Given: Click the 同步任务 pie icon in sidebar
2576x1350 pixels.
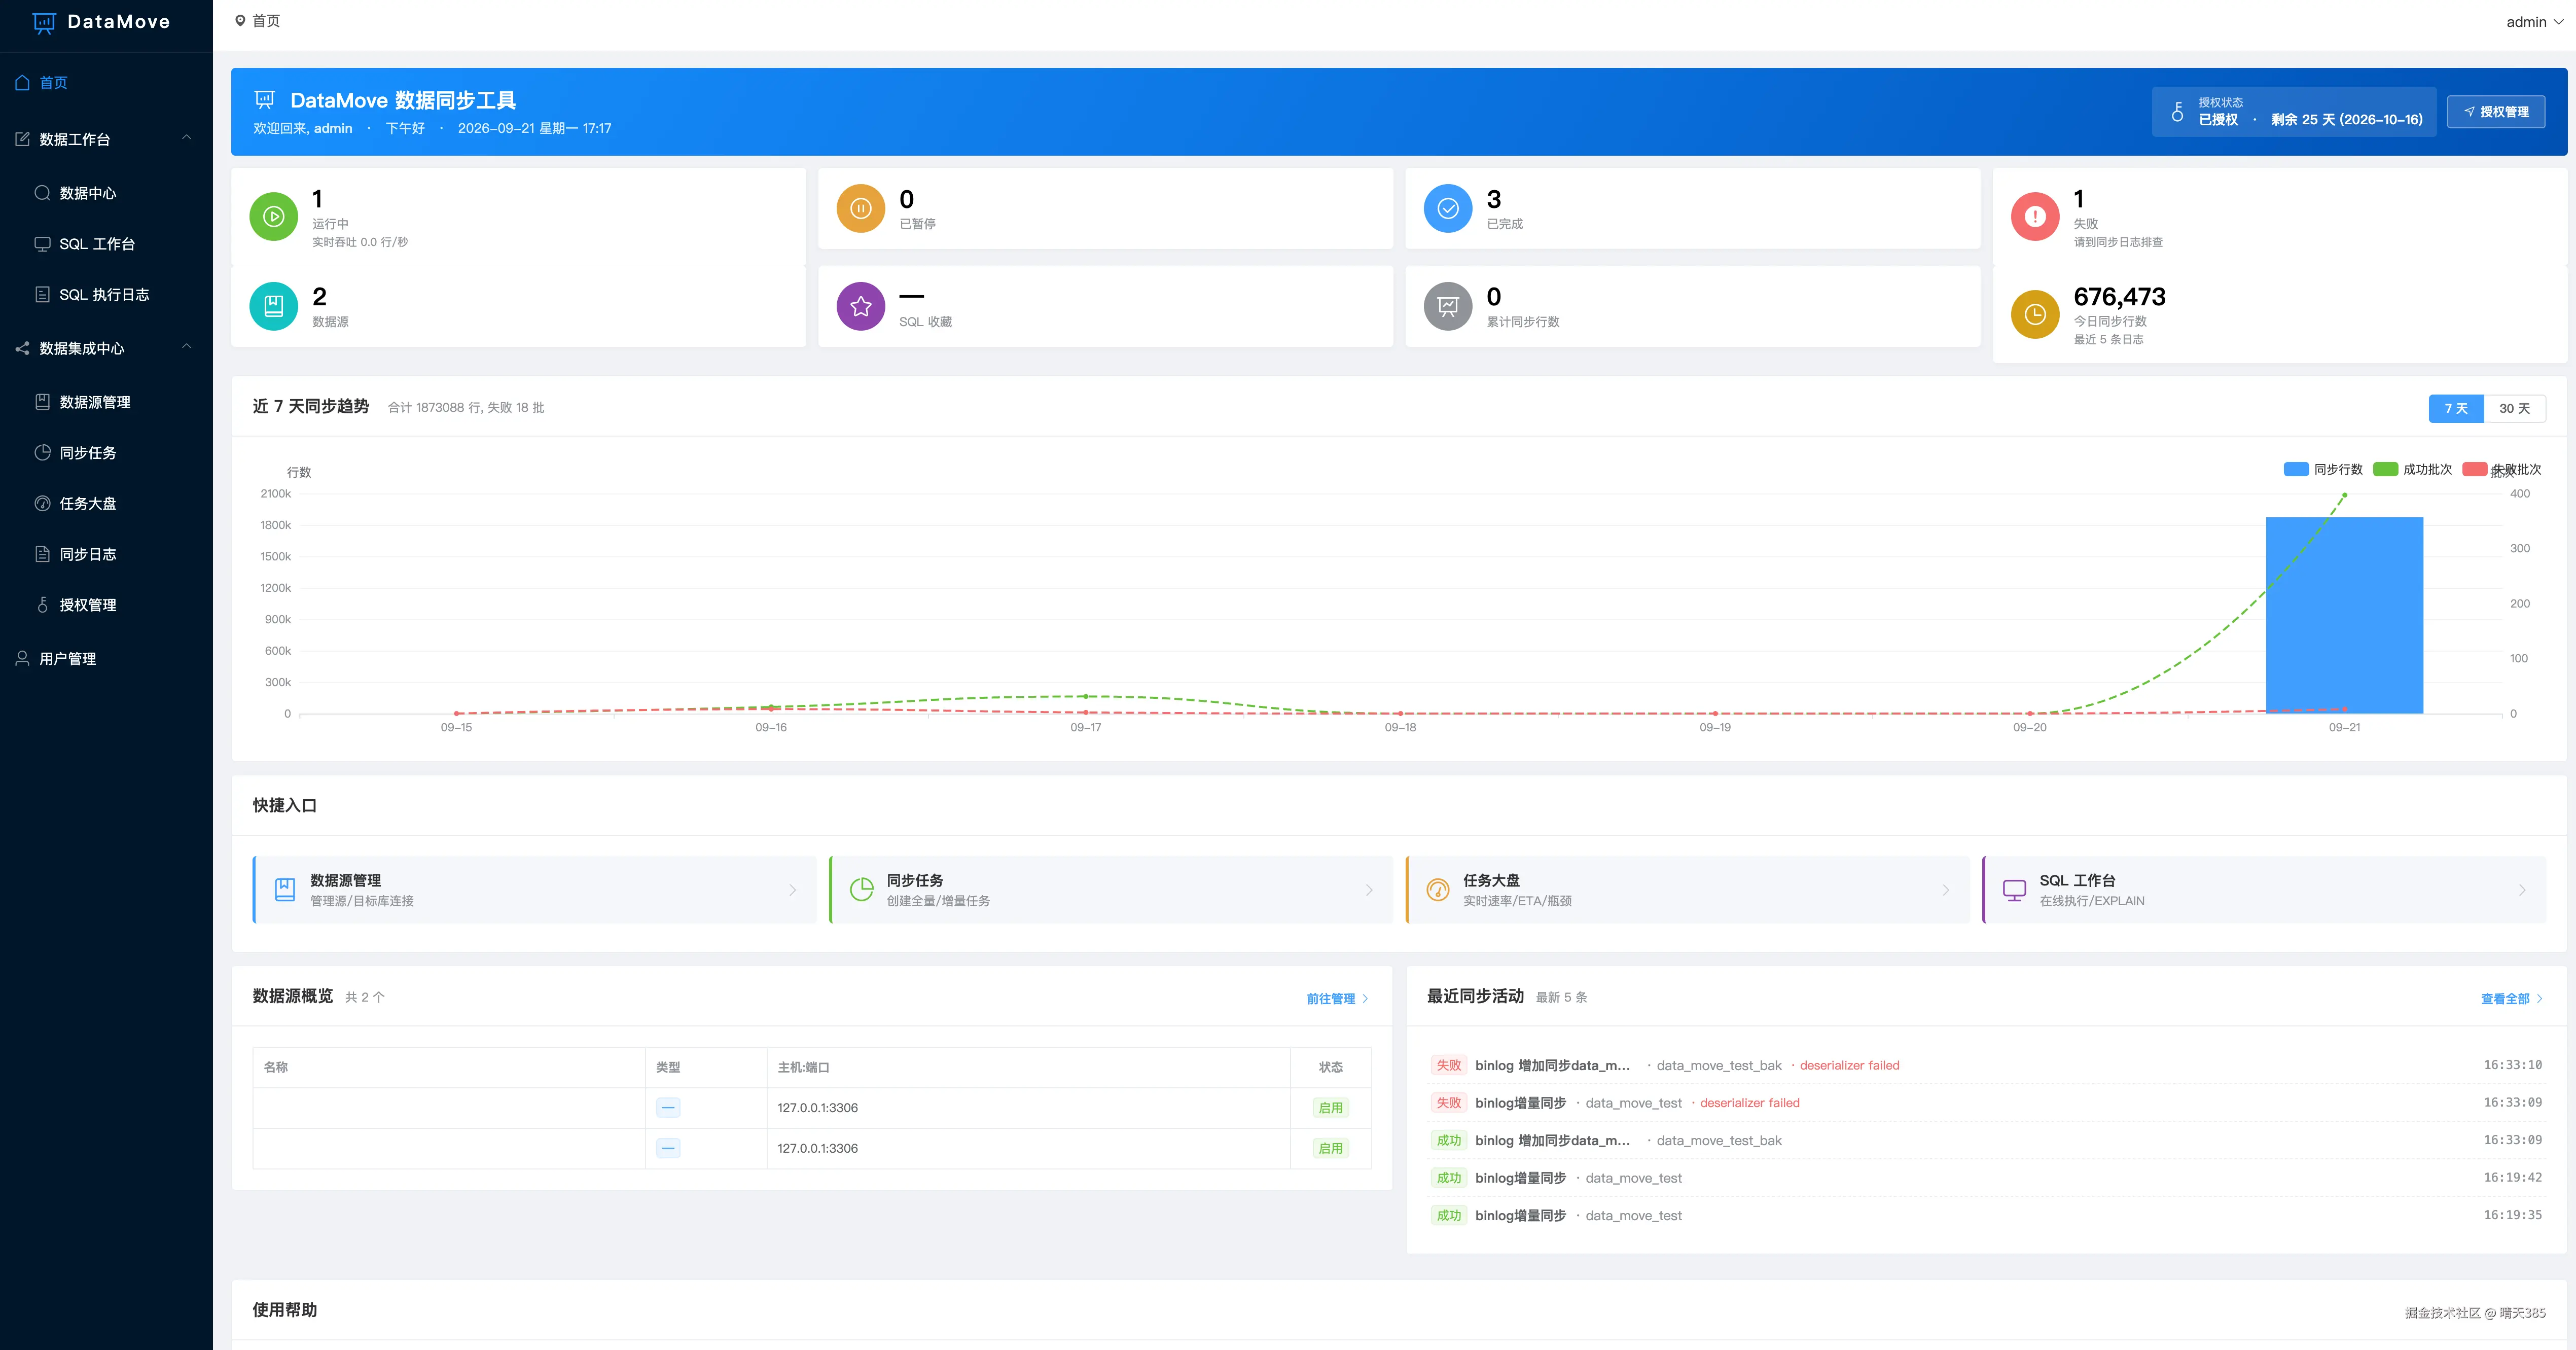Looking at the screenshot, I should pyautogui.click(x=42, y=452).
